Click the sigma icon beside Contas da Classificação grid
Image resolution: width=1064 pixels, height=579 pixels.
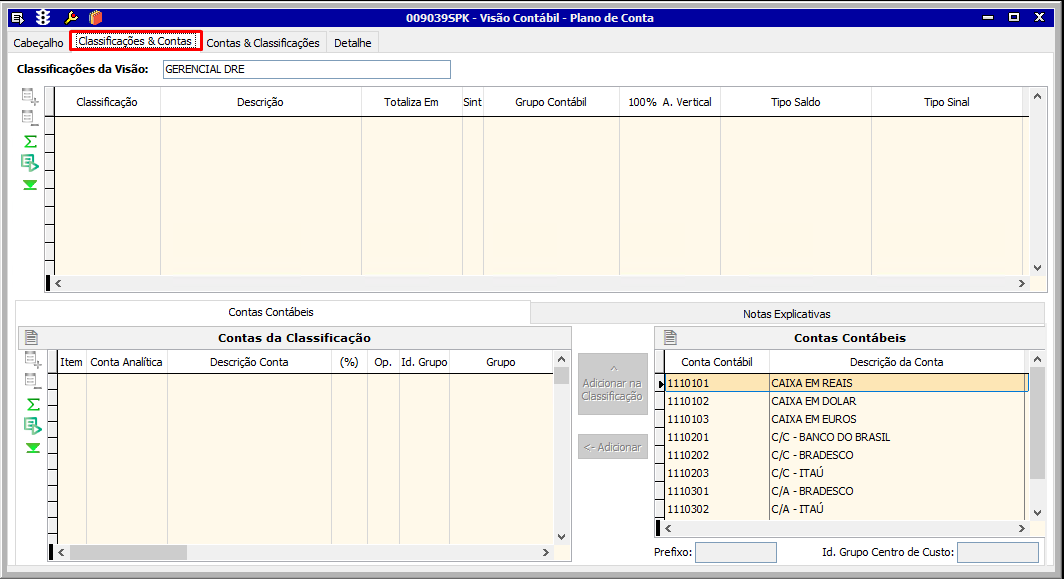click(33, 404)
